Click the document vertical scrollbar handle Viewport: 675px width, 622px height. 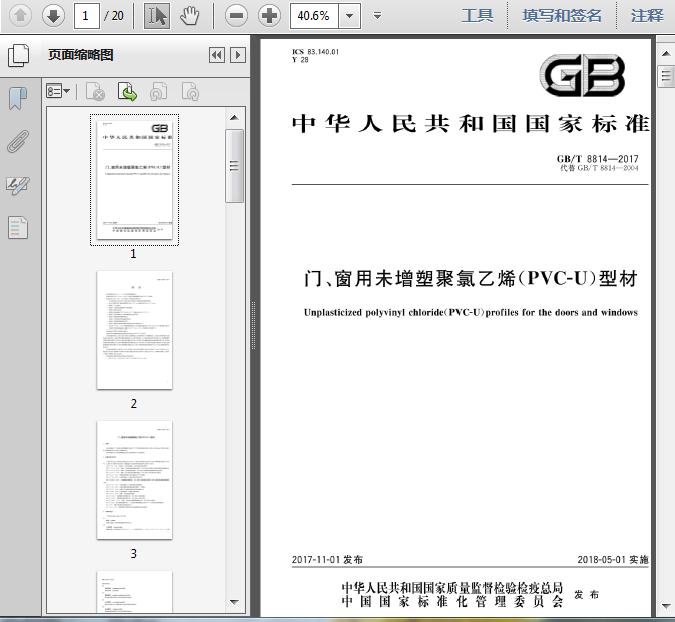point(666,77)
